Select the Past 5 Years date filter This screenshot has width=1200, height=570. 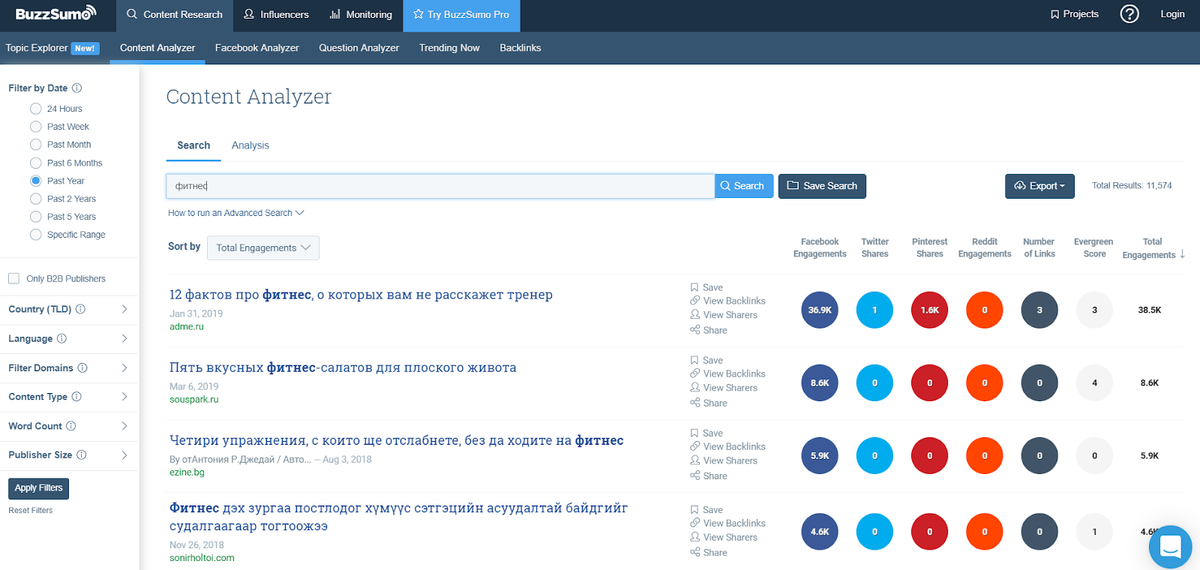[x=36, y=216]
